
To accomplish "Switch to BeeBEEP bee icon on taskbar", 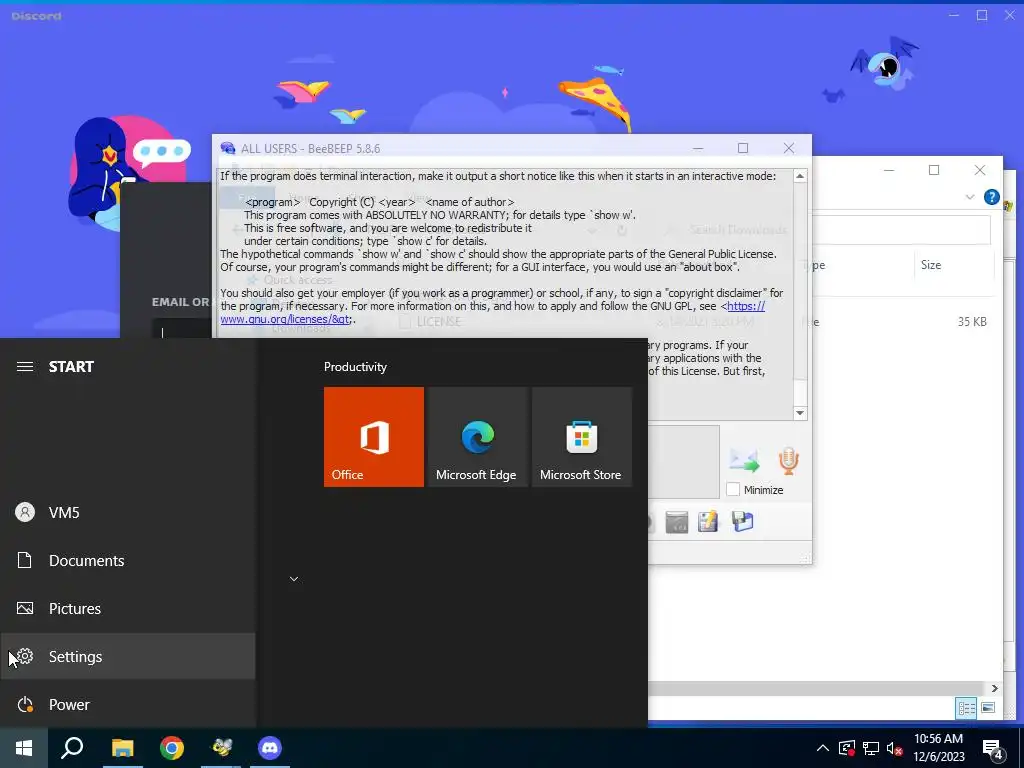I will 221,748.
